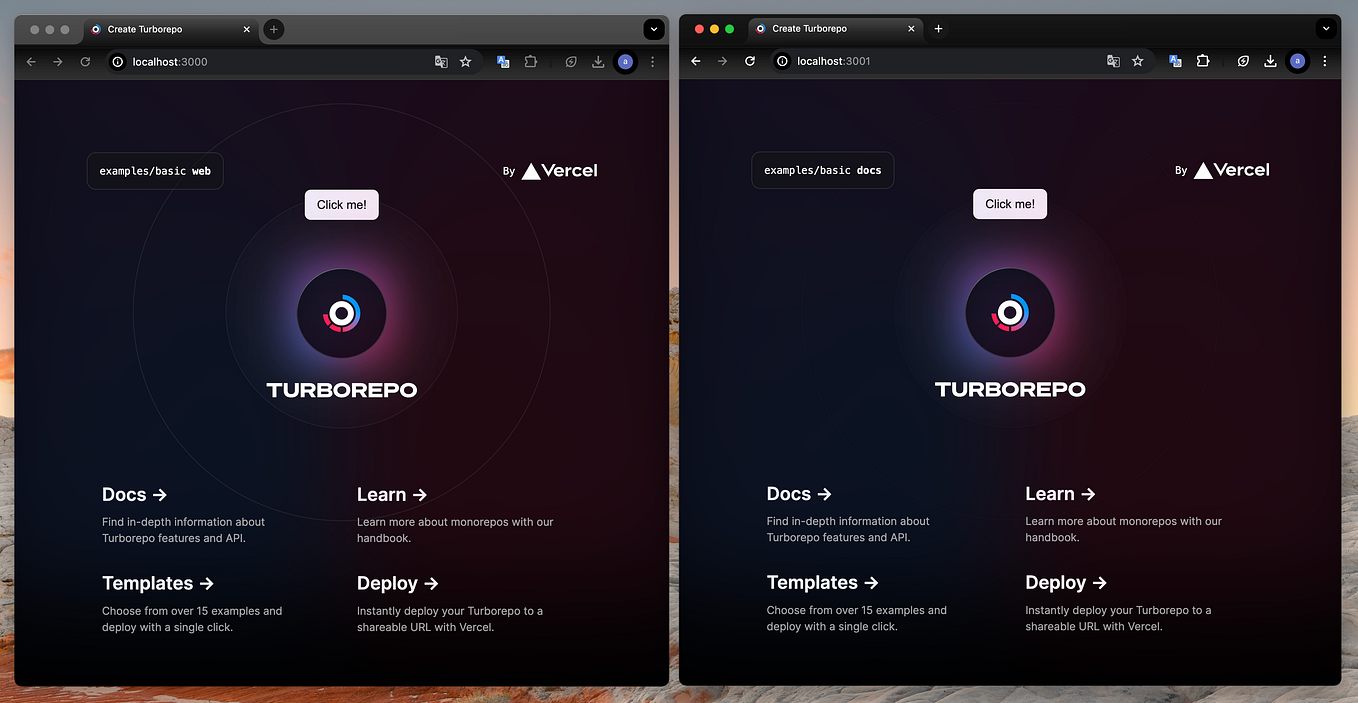
Task: Click Vercel logo in localhost:3001 page
Action: click(x=1232, y=170)
